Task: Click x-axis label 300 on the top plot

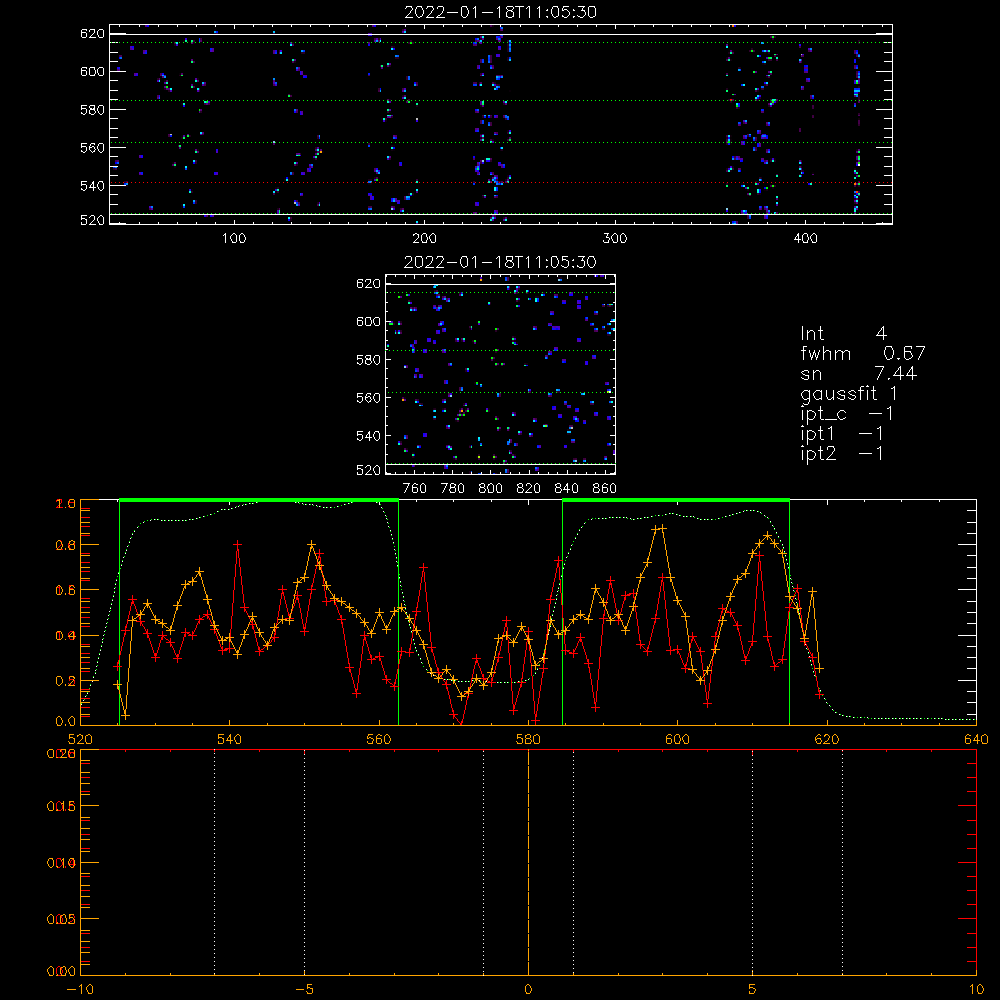Action: (x=615, y=239)
